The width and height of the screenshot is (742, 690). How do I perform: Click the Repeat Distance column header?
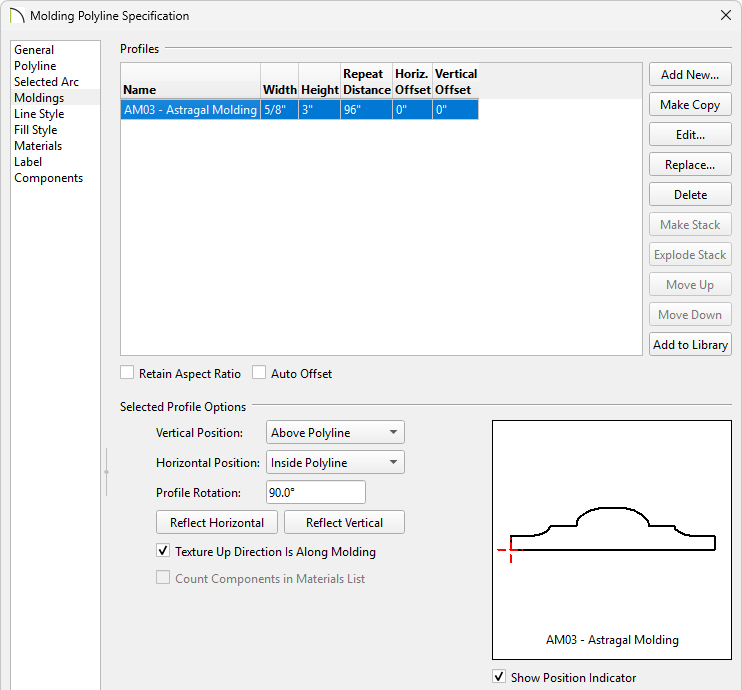coord(366,81)
